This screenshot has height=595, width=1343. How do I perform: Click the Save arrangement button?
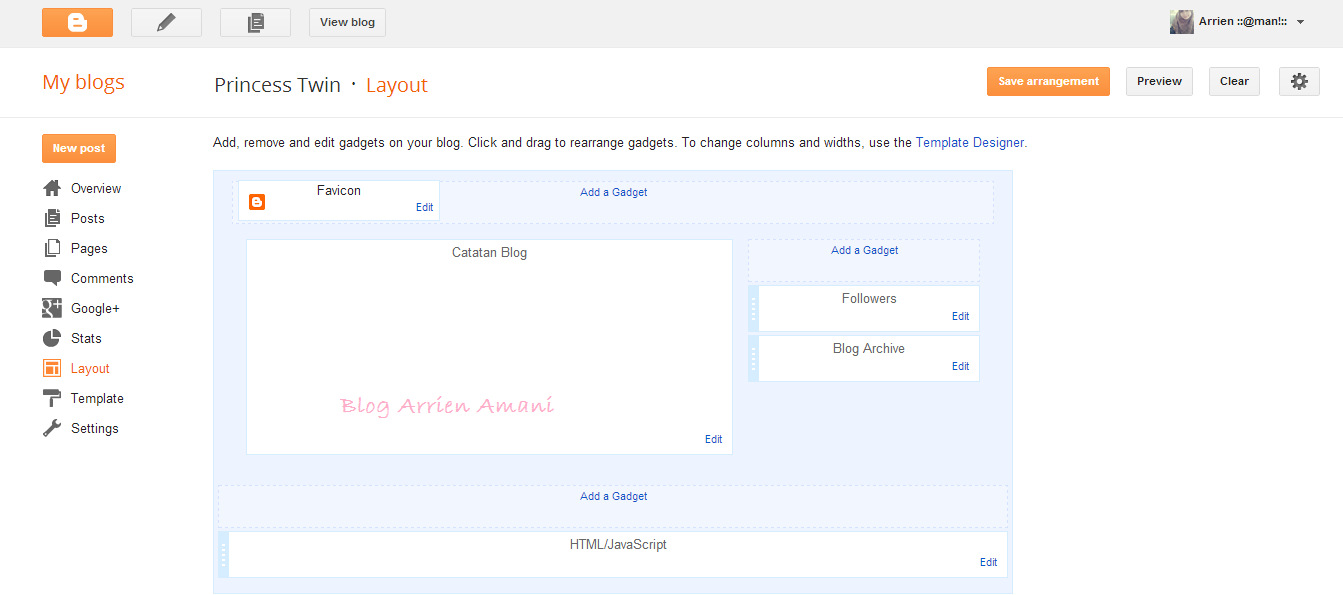pos(1048,81)
